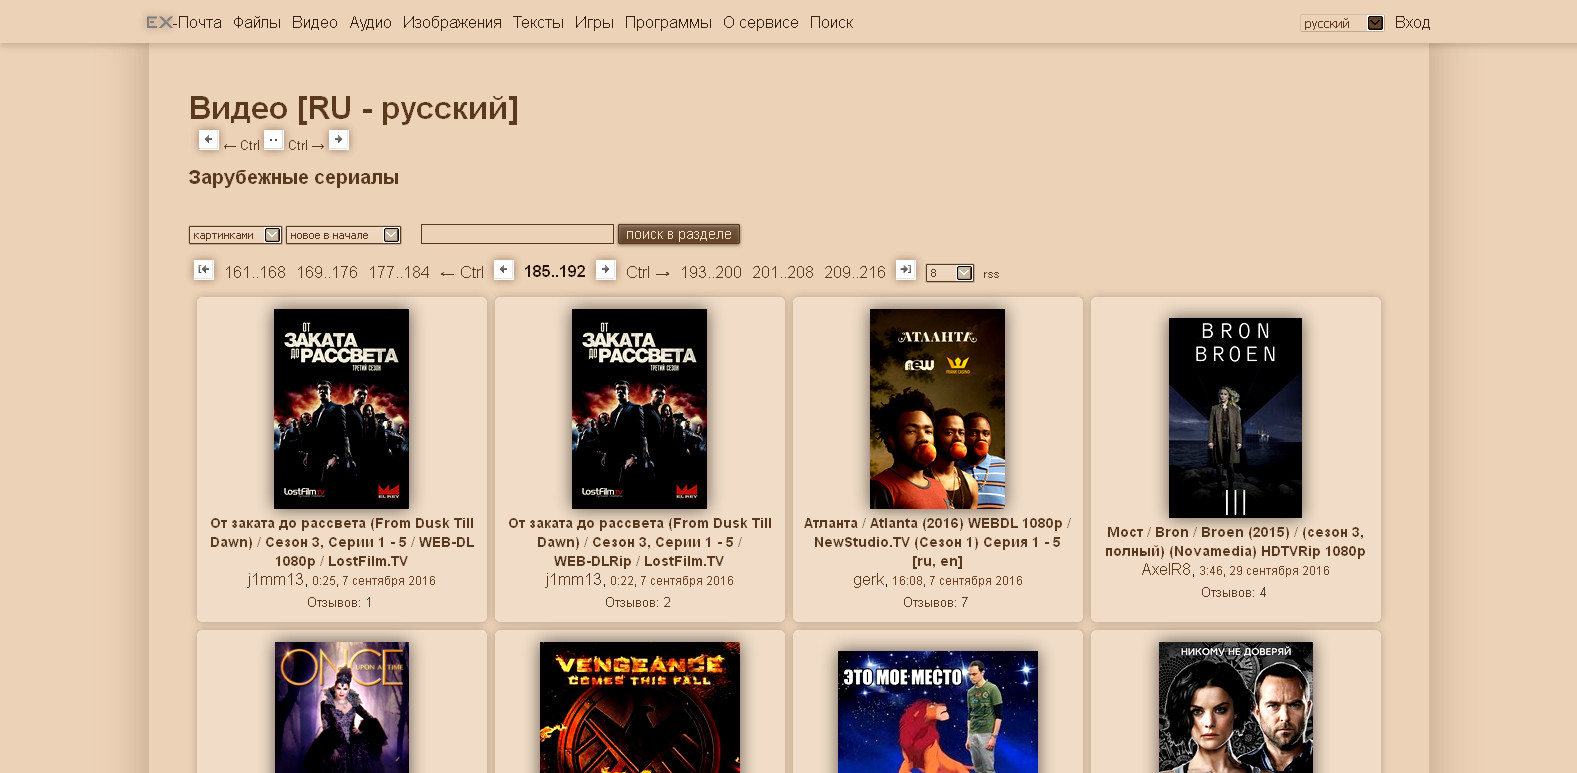Image resolution: width=1577 pixels, height=773 pixels.
Task: Go to page range 169..176
Action: pos(327,272)
